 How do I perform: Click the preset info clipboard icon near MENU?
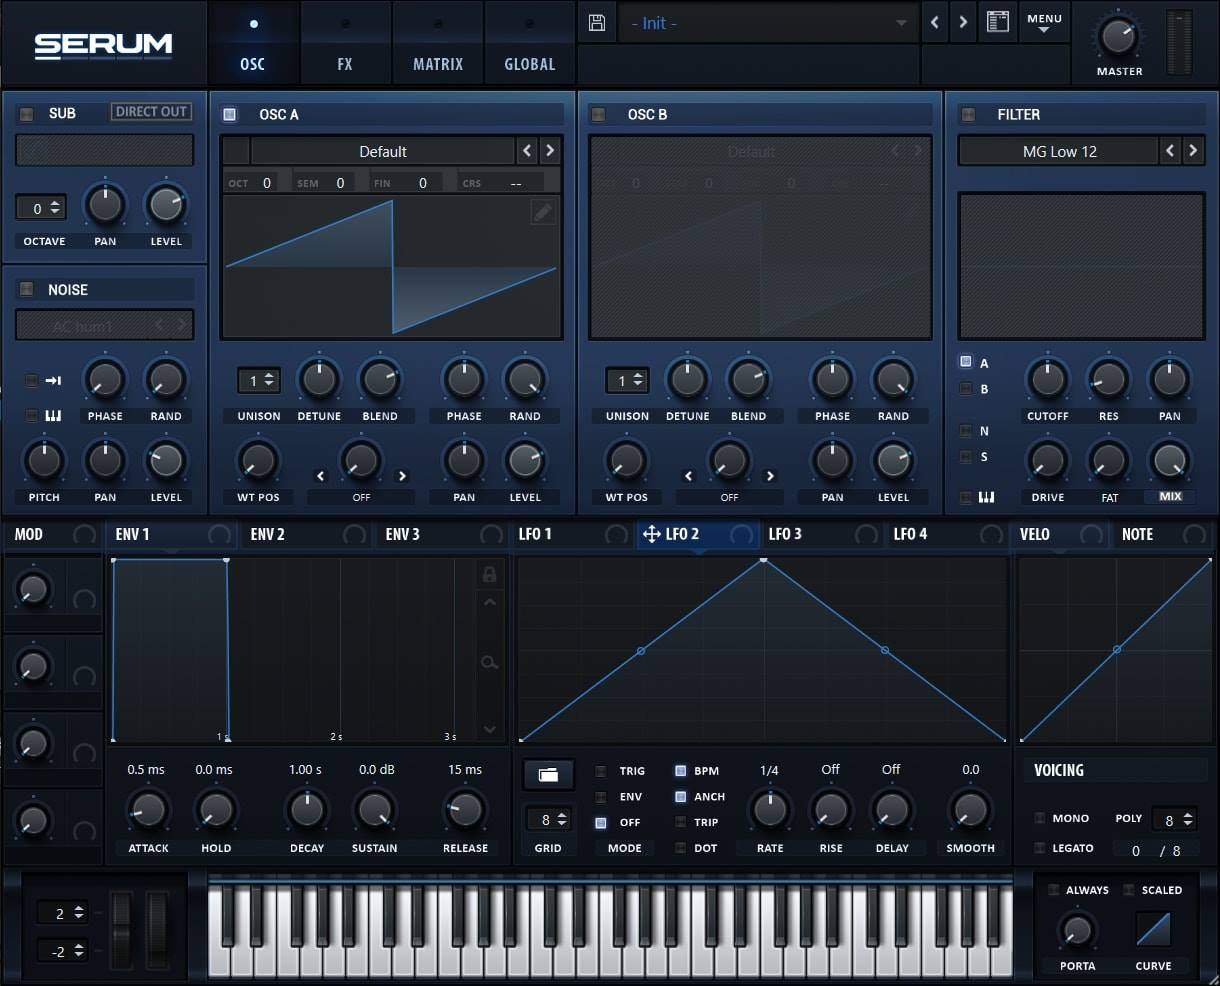point(997,21)
